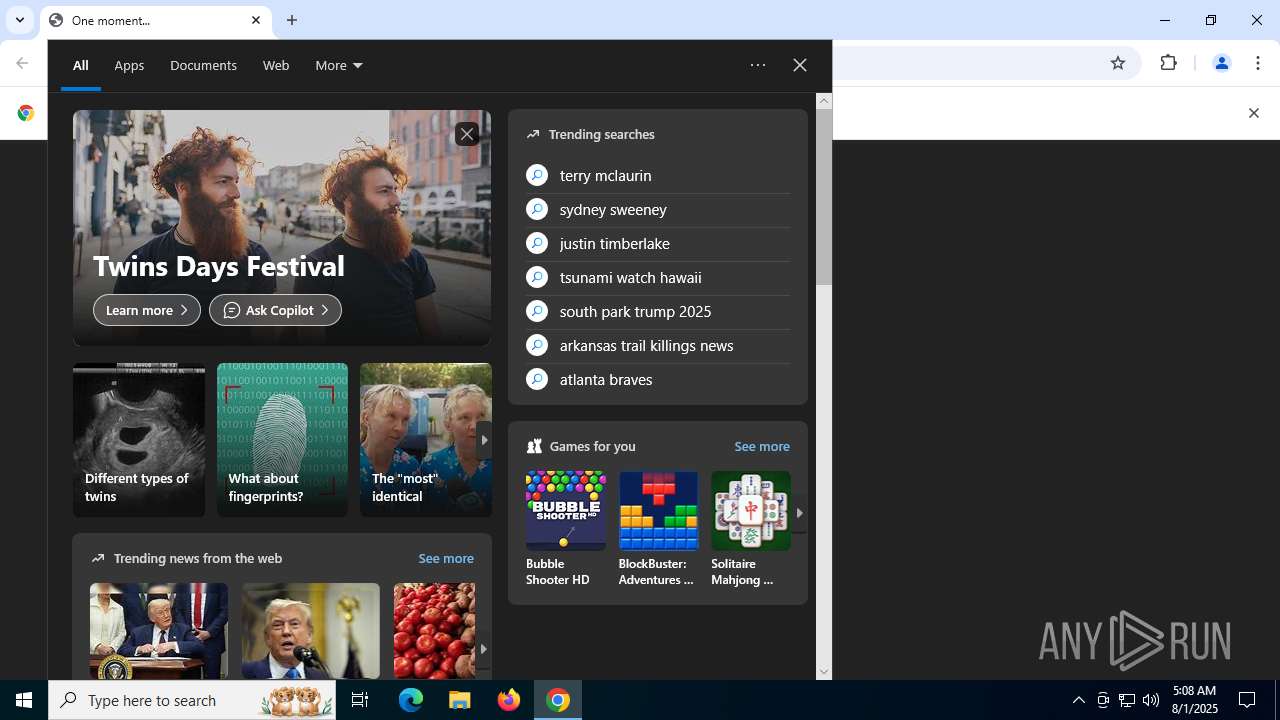Open the Chrome profile avatar

[x=1221, y=63]
